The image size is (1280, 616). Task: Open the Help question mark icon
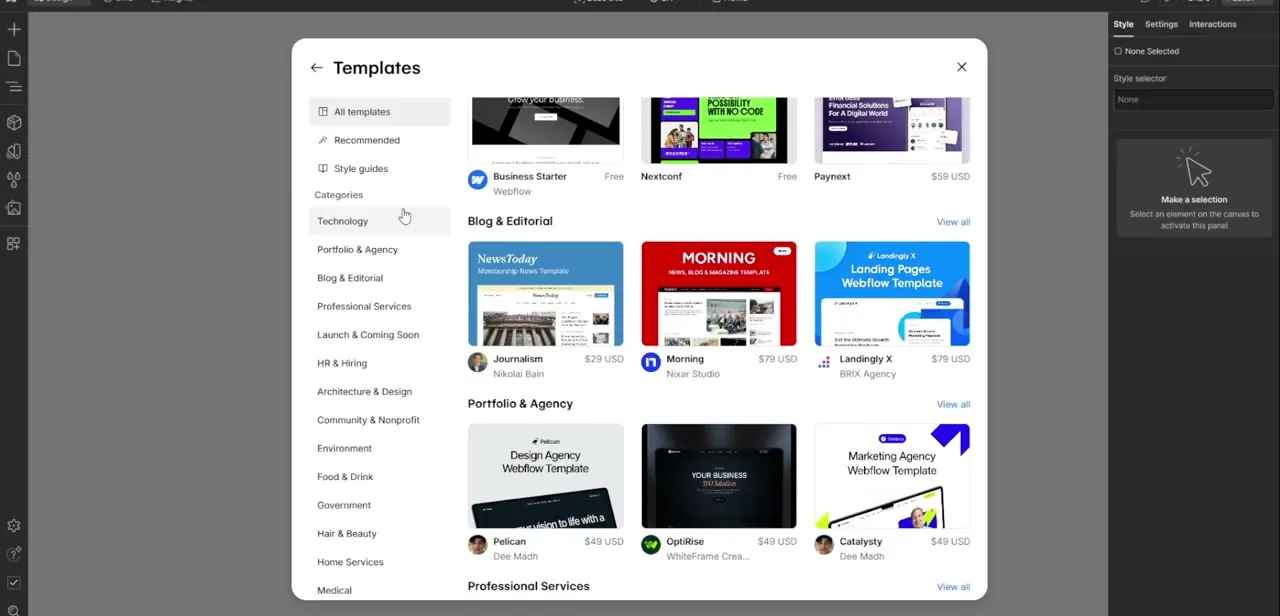tap(14, 554)
